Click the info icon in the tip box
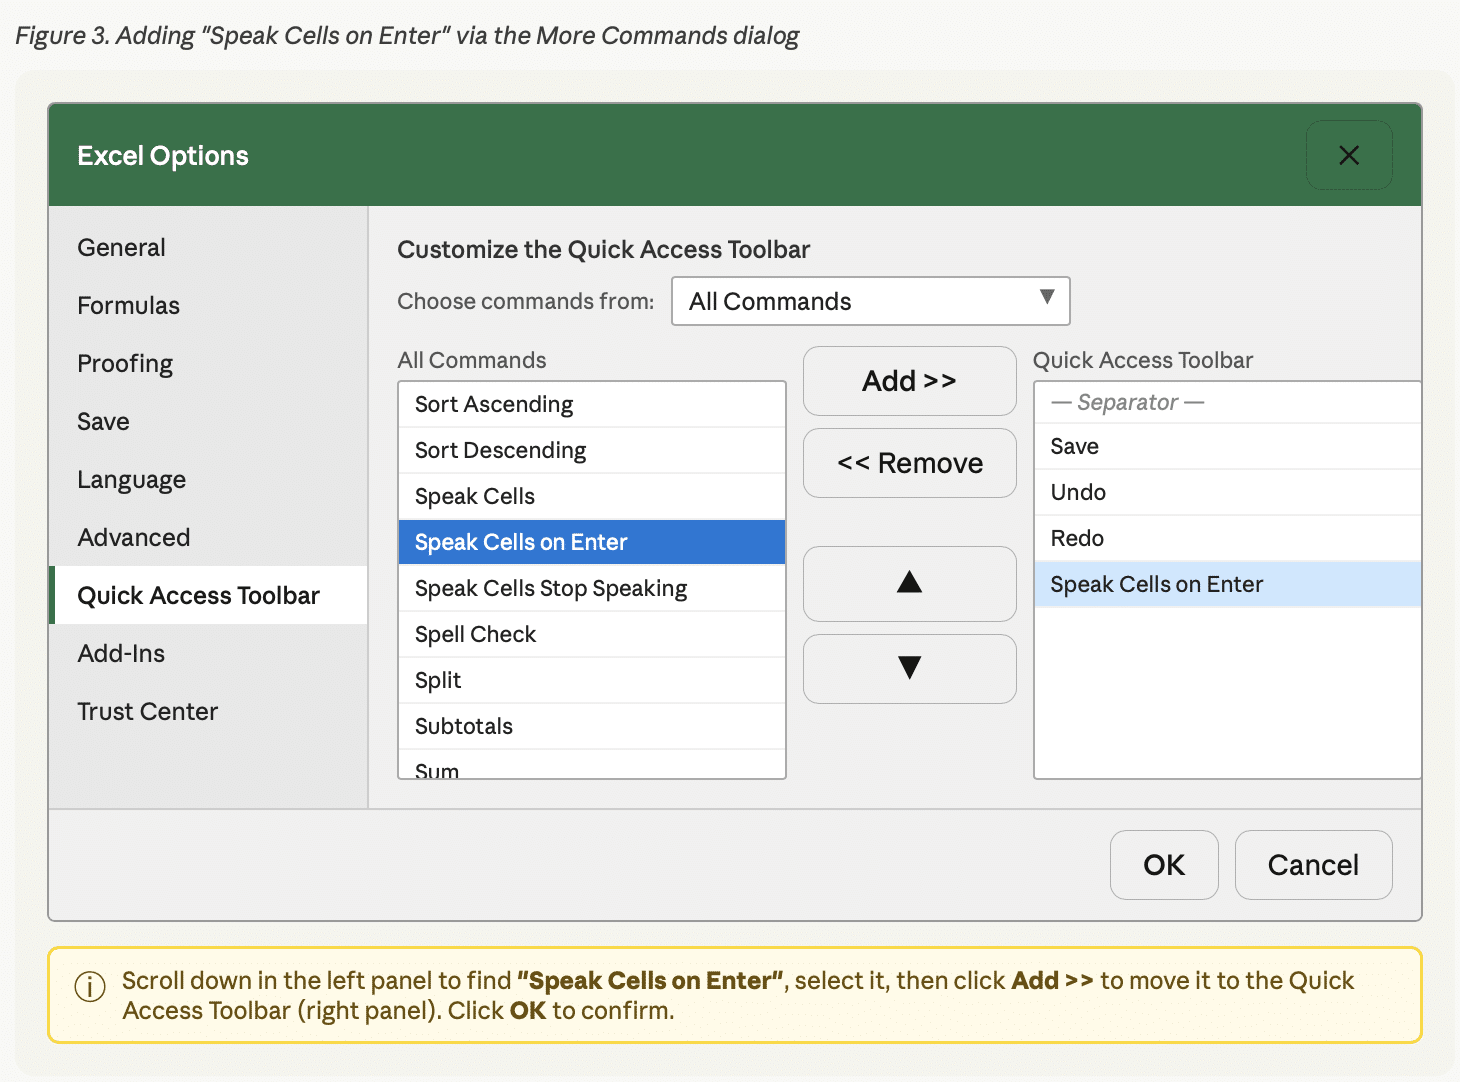This screenshot has height=1082, width=1460. pos(90,987)
